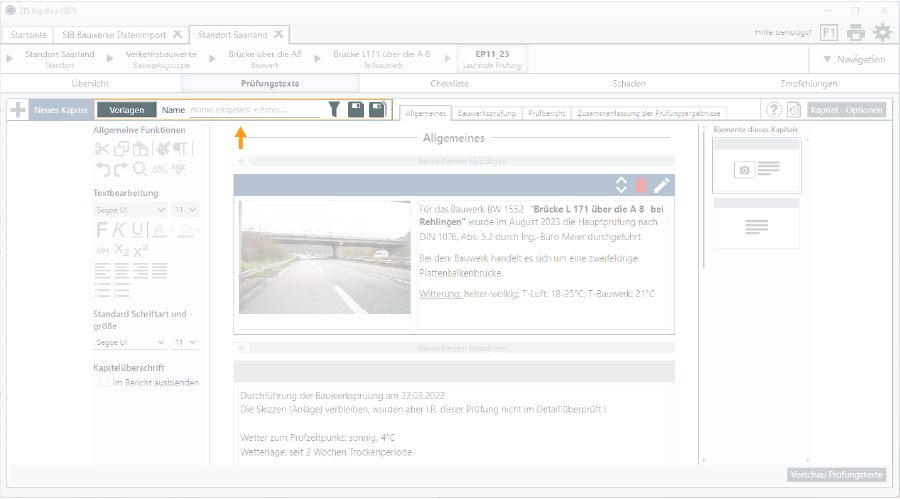Toggle 'im Bericht ausblenden' checkbox
The image size is (900, 499).
pyautogui.click(x=104, y=382)
